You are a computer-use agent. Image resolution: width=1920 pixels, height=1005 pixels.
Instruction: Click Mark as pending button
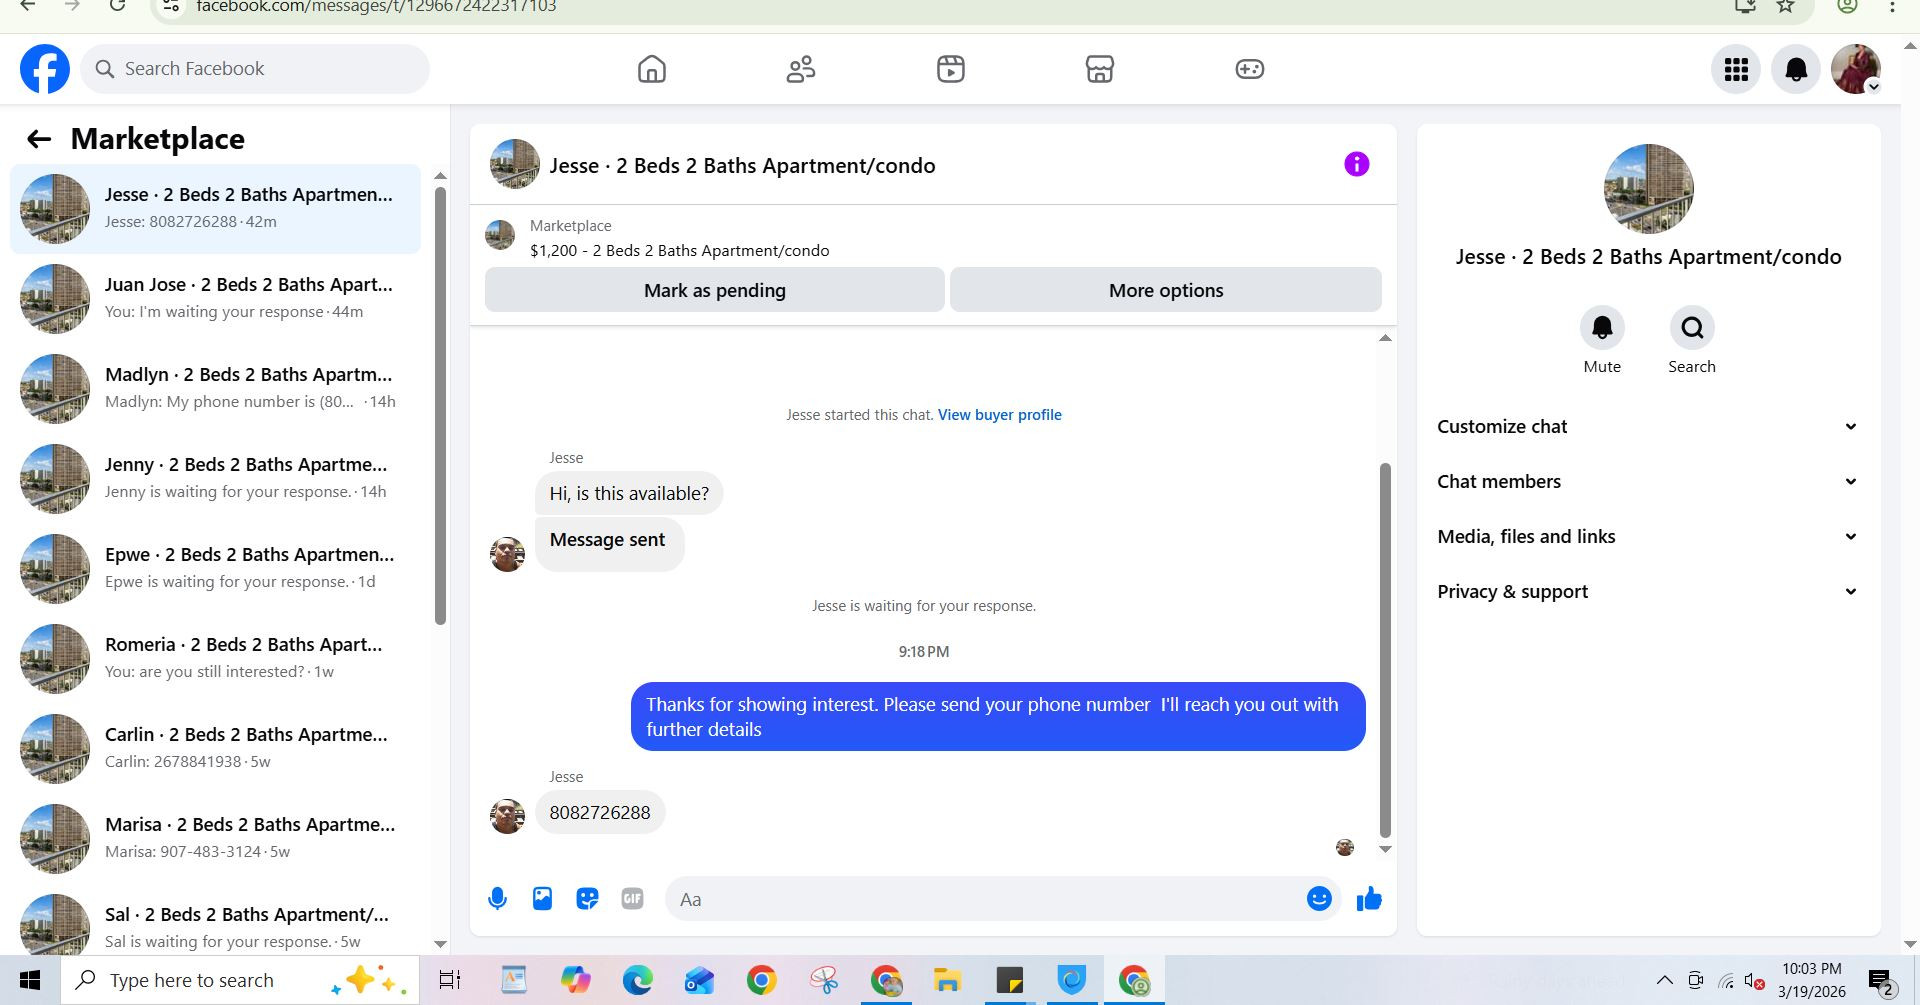pos(715,290)
